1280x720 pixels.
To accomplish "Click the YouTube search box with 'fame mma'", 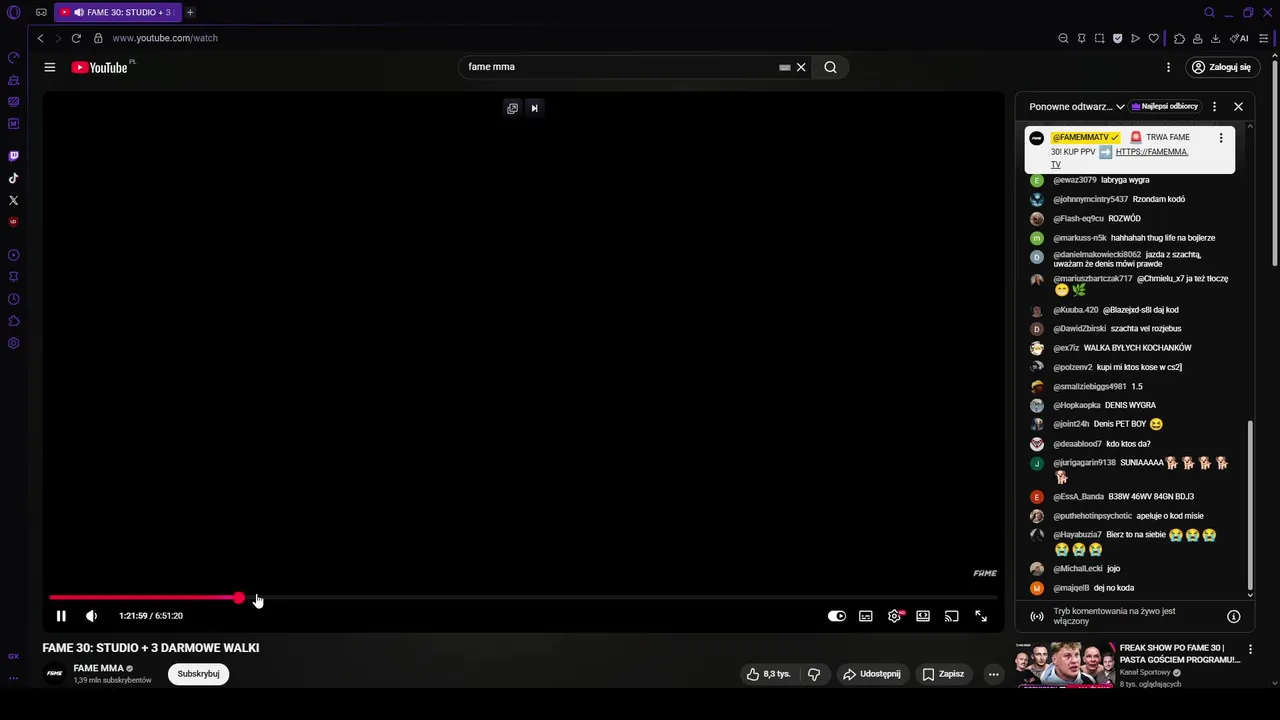I will (620, 67).
